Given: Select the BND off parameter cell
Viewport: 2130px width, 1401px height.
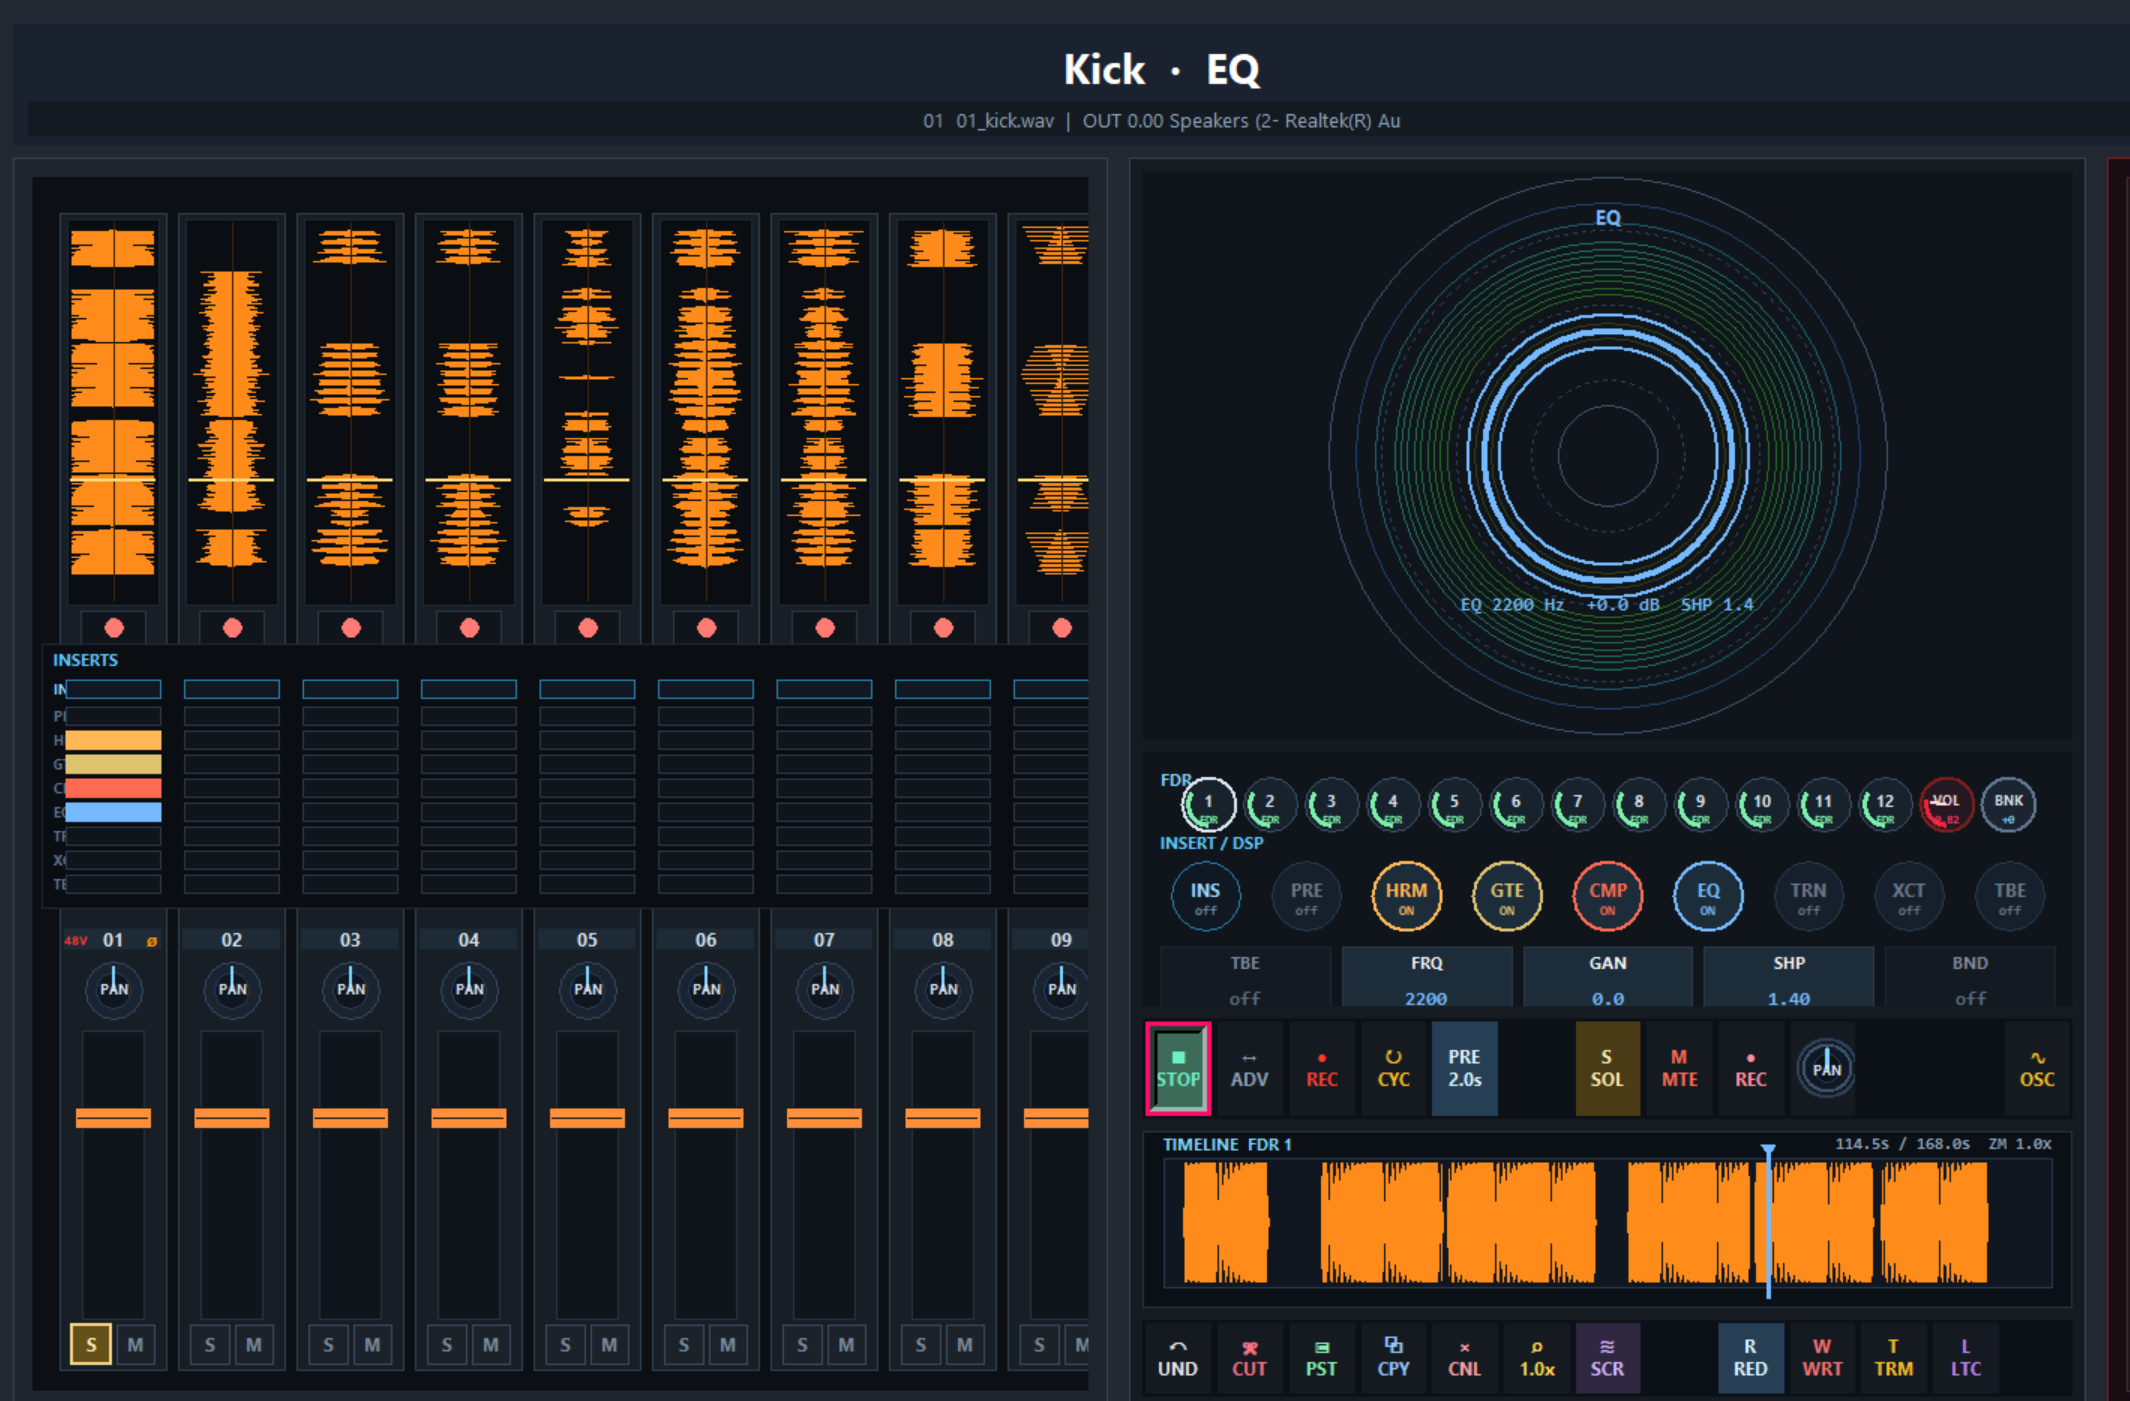Looking at the screenshot, I should pos(1969,979).
